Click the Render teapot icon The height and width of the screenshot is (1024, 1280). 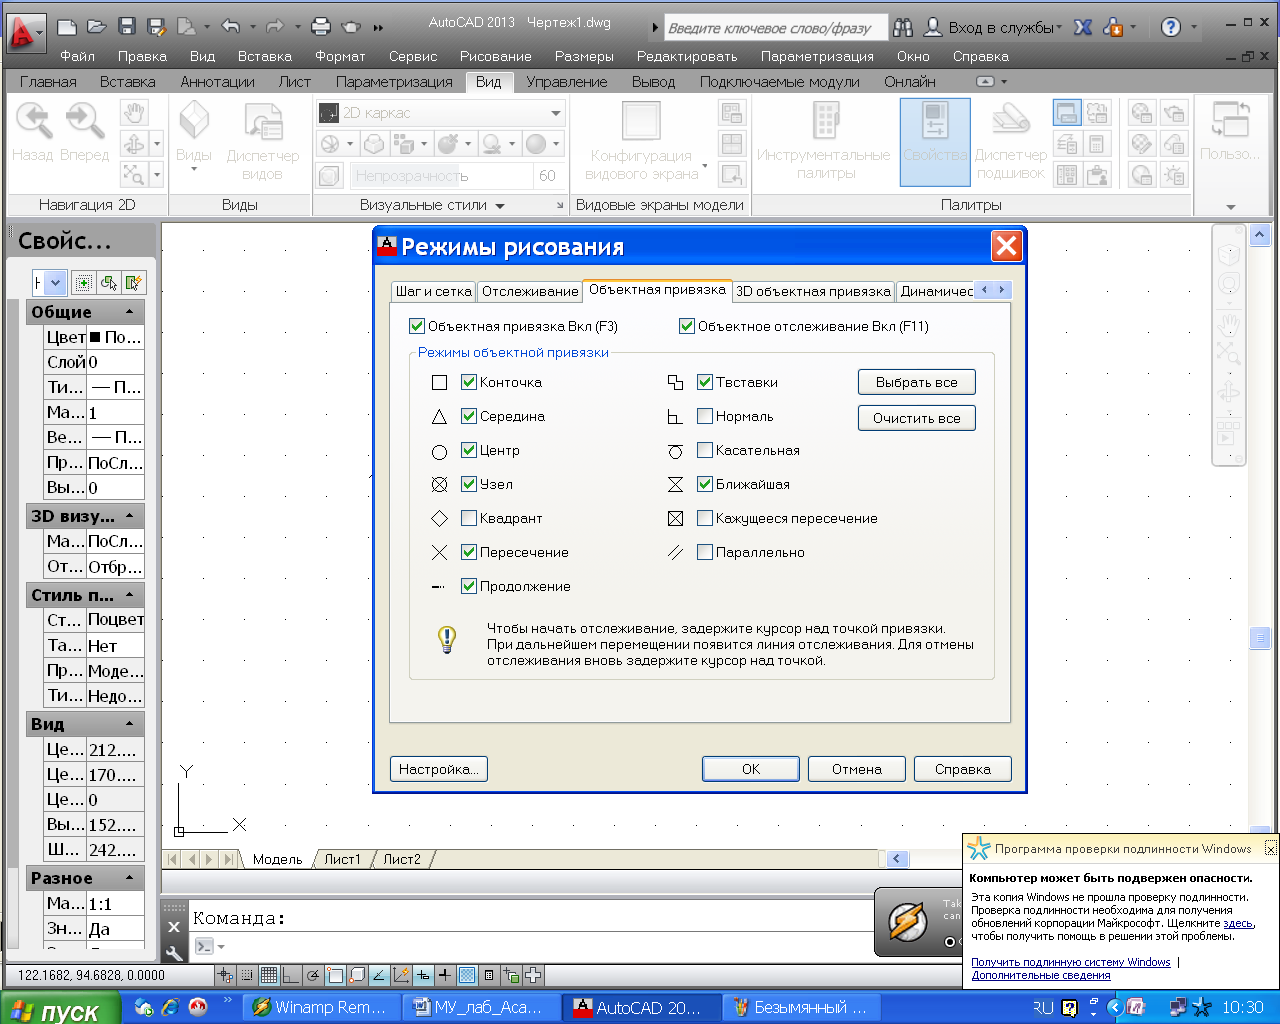click(350, 27)
